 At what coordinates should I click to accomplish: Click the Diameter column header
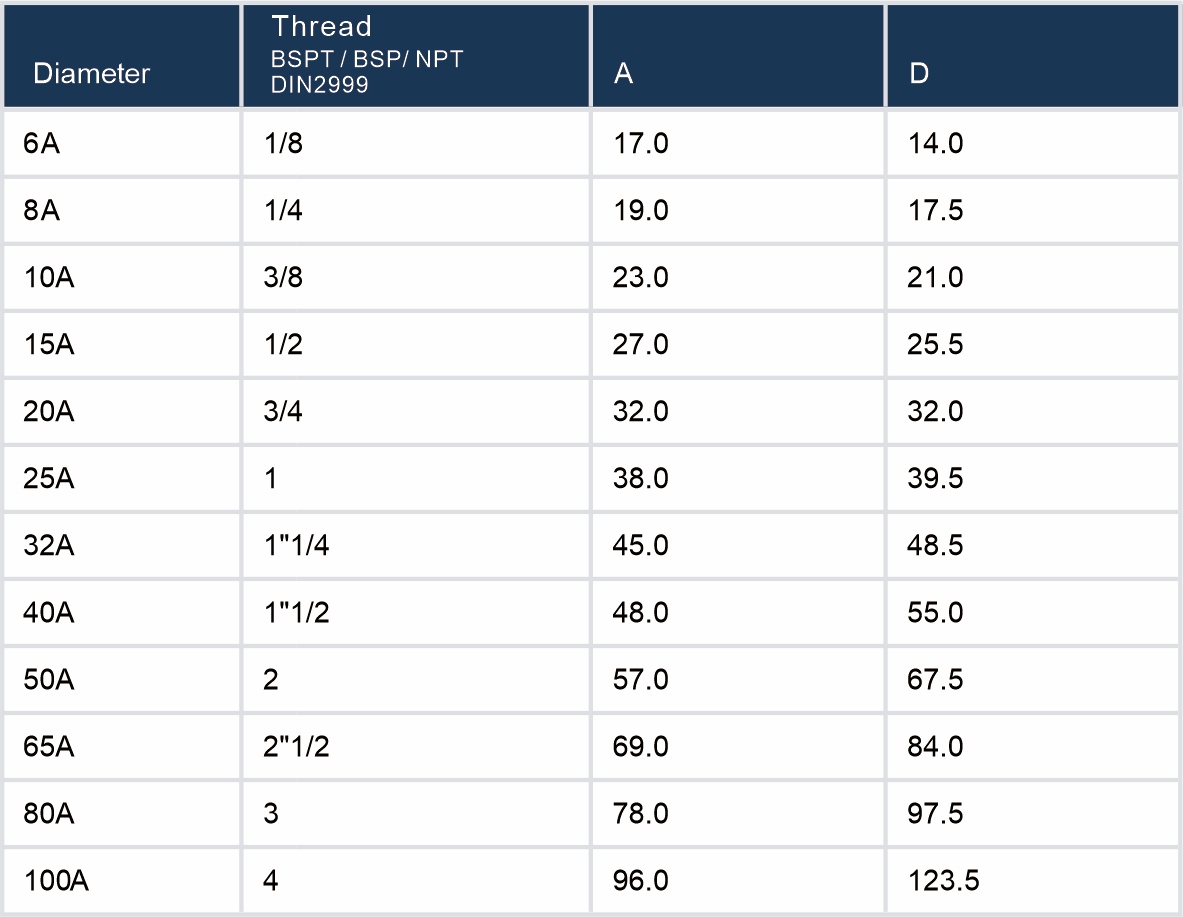92,74
